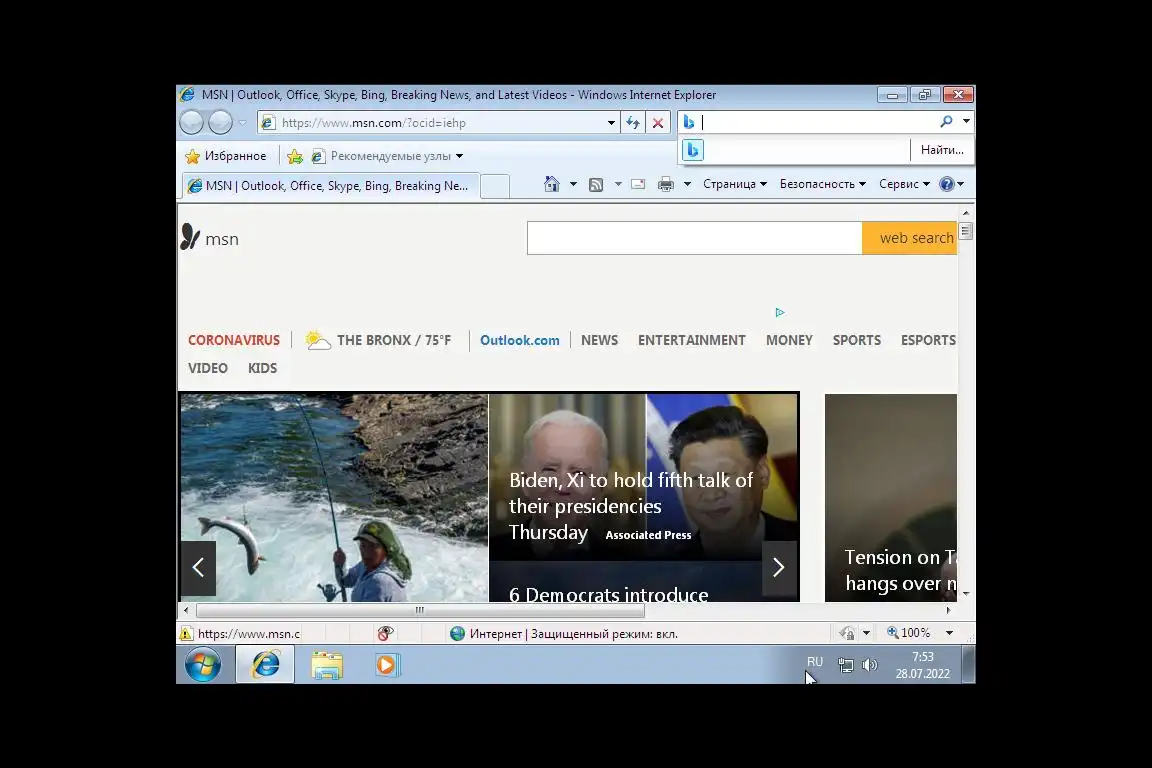Click the privacy report eye icon
Image resolution: width=1152 pixels, height=768 pixels.
tap(385, 634)
